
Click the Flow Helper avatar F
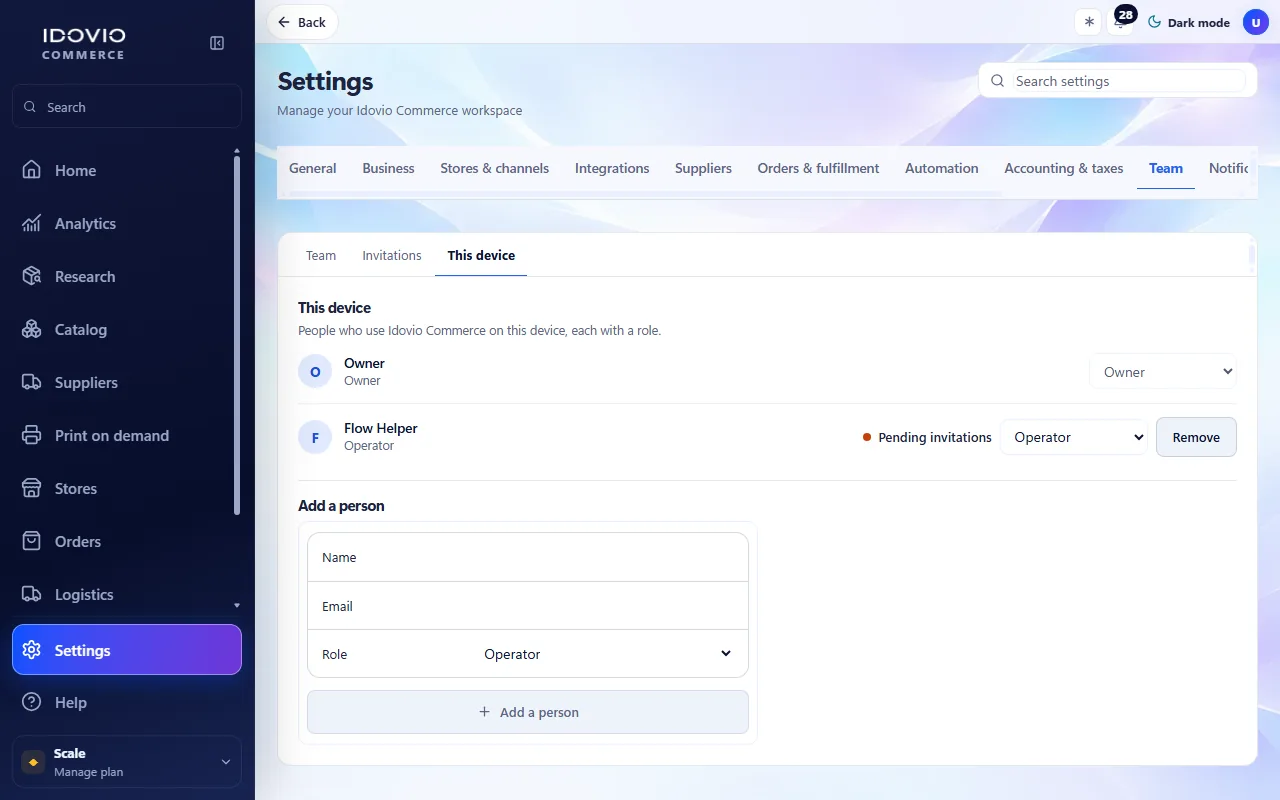[315, 437]
